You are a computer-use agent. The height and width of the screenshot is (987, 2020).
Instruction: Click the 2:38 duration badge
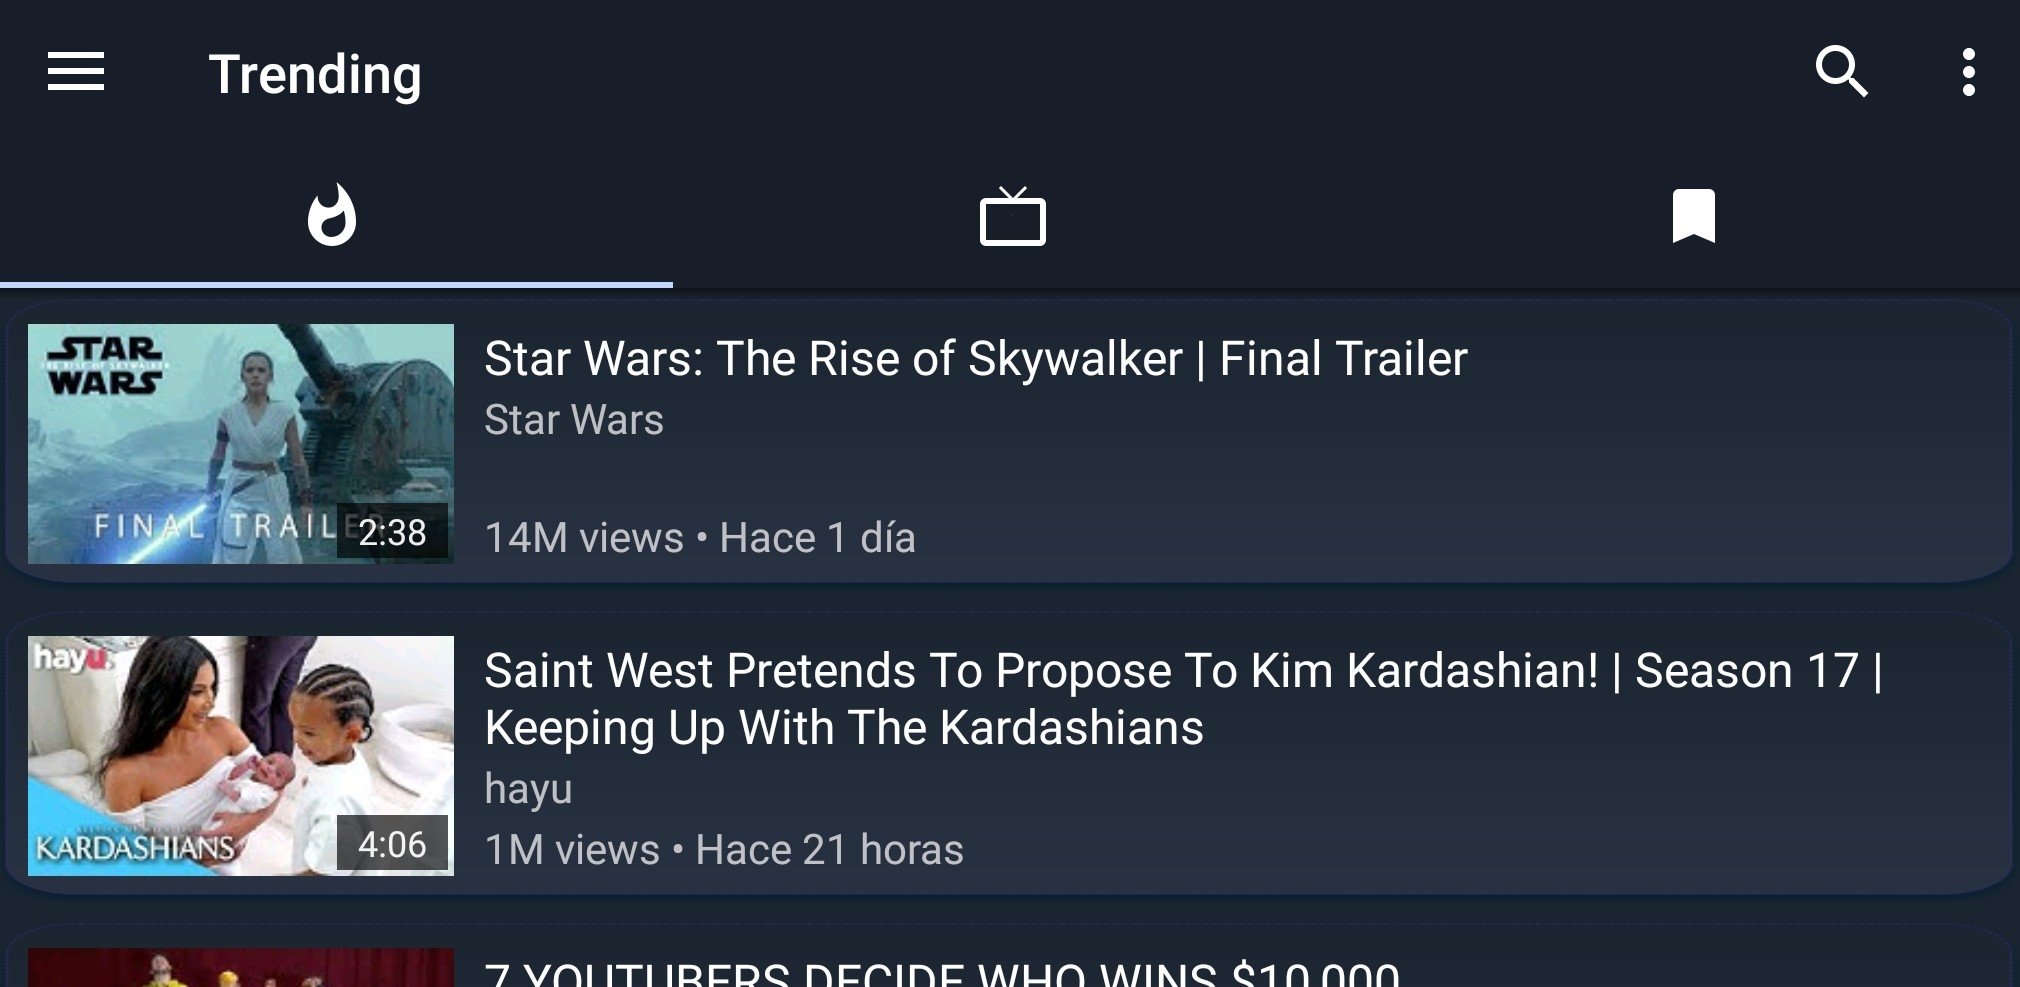click(x=392, y=532)
